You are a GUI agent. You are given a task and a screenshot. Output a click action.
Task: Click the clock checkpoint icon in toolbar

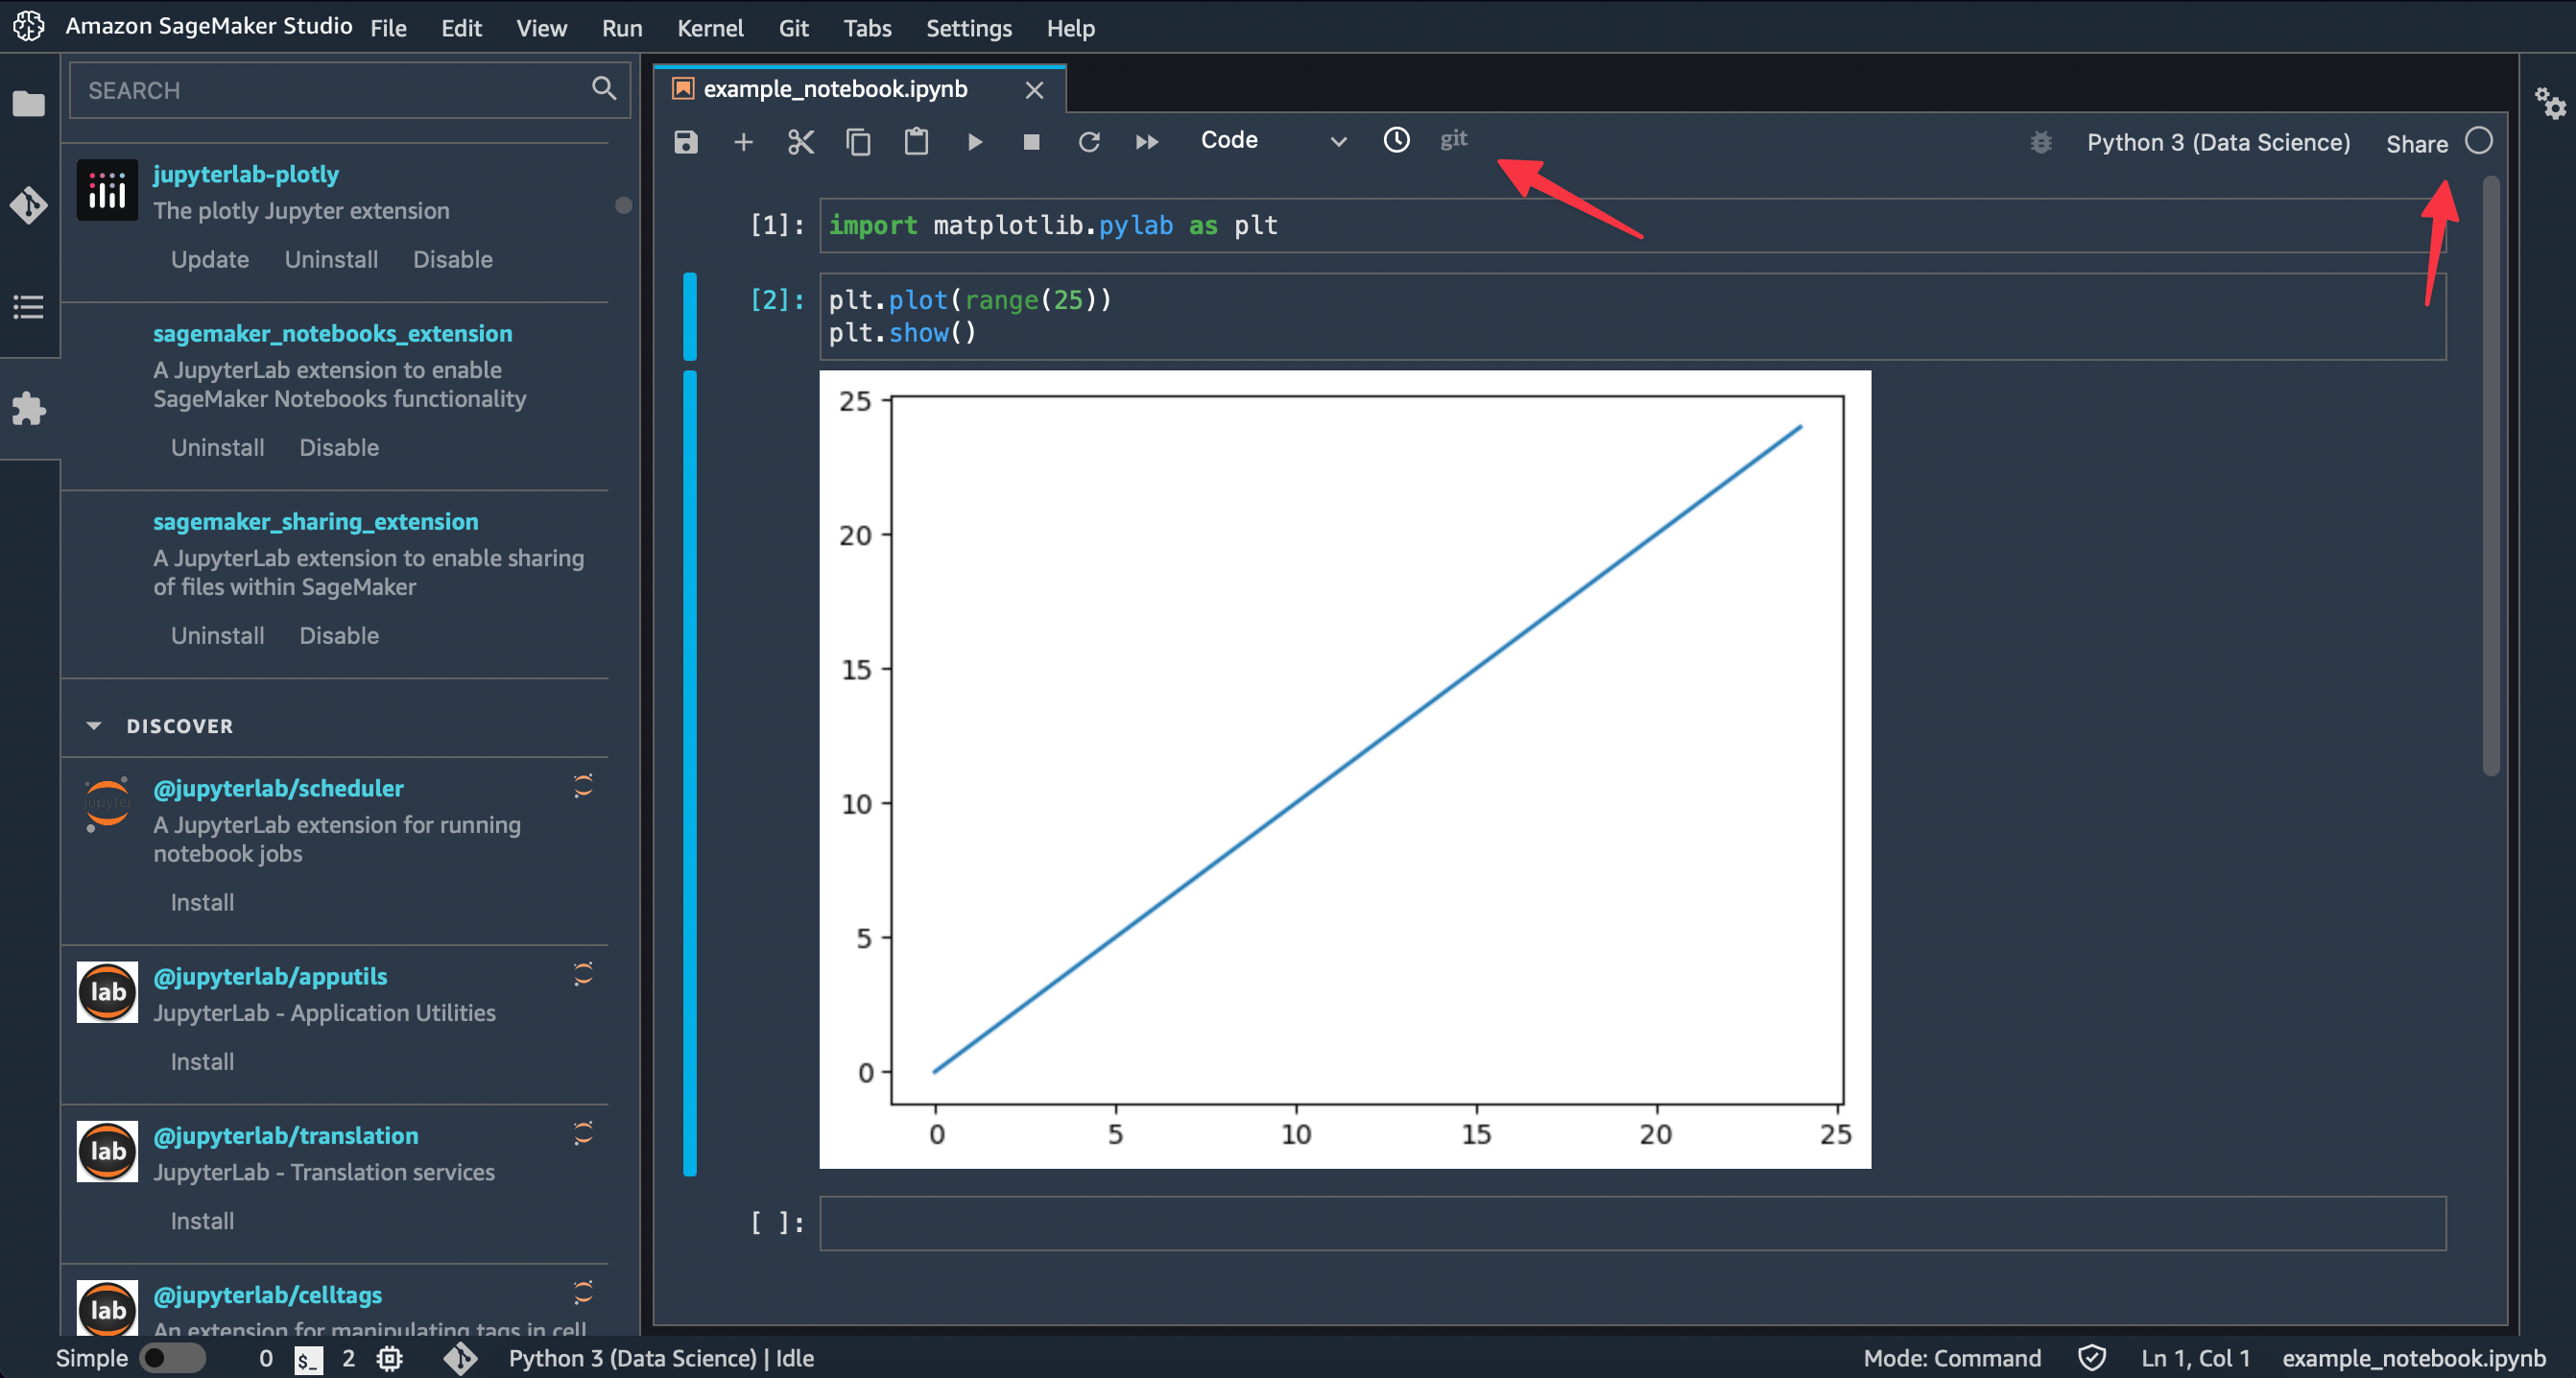tap(1396, 140)
